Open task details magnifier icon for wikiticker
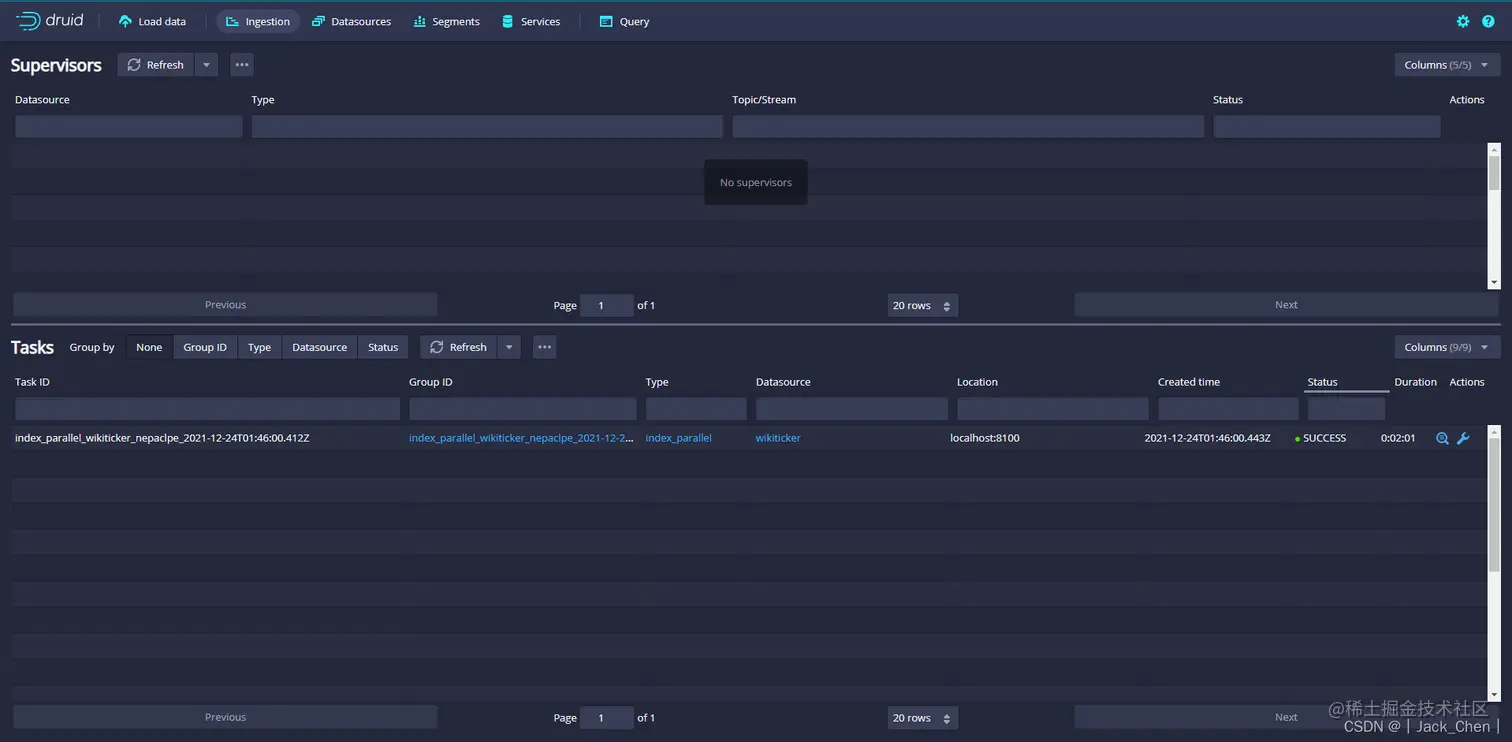The width and height of the screenshot is (1512, 742). (1442, 438)
